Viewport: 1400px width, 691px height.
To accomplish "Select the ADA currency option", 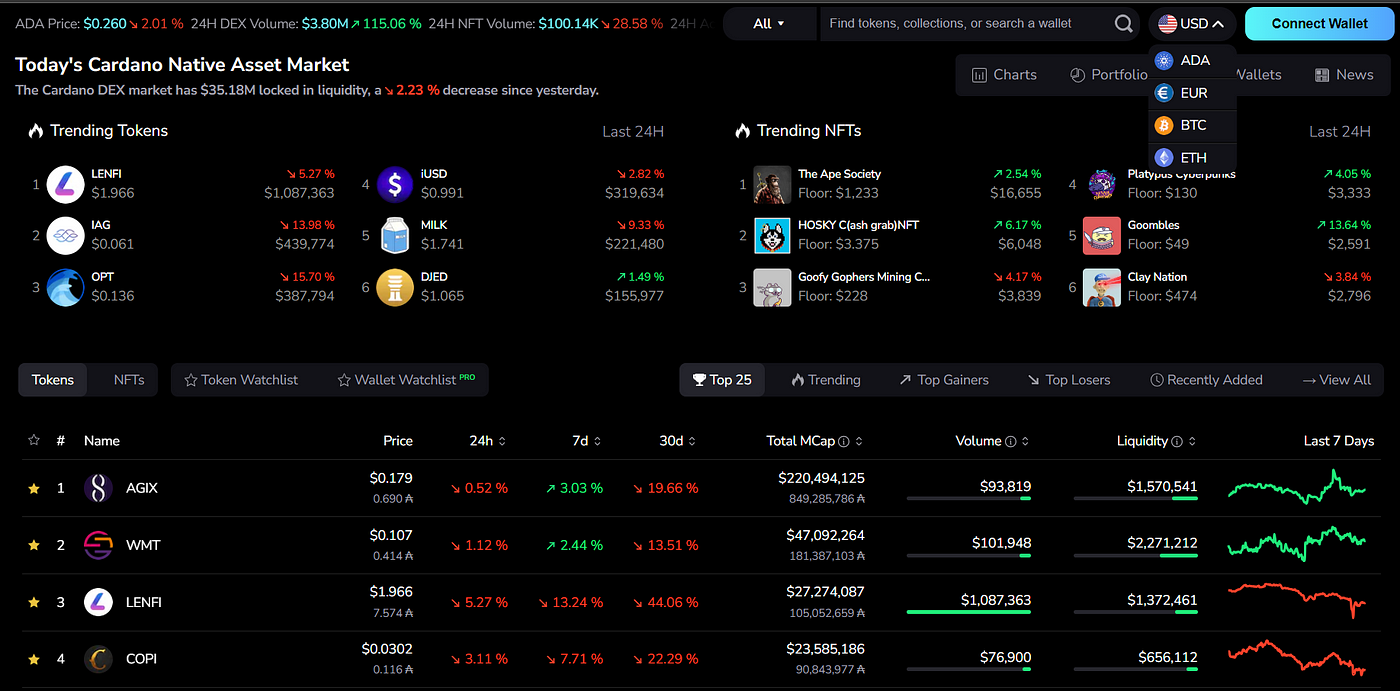I will (x=1192, y=60).
